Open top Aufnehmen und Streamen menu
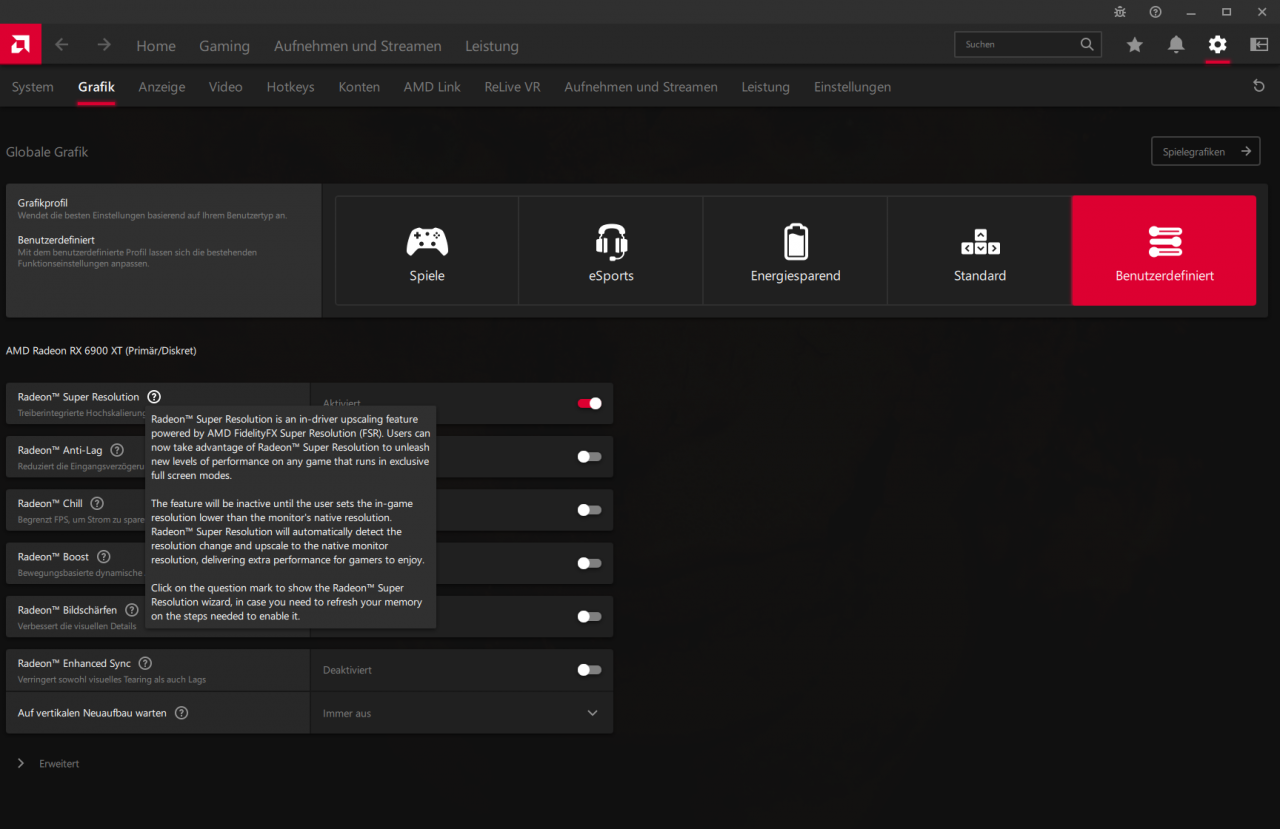The height and width of the screenshot is (829, 1280). (x=357, y=46)
